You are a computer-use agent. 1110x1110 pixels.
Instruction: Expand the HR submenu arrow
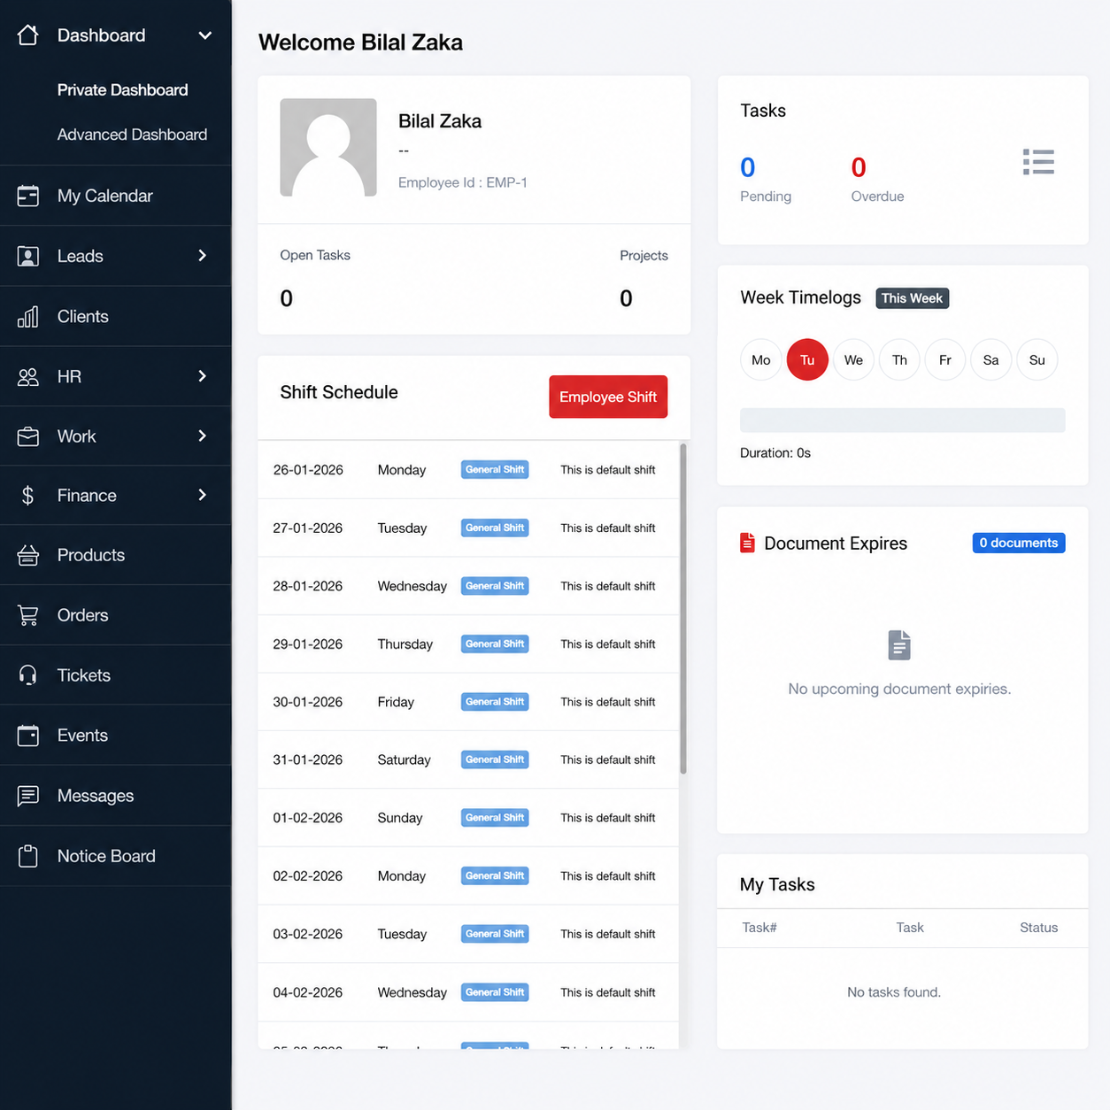[x=202, y=376]
